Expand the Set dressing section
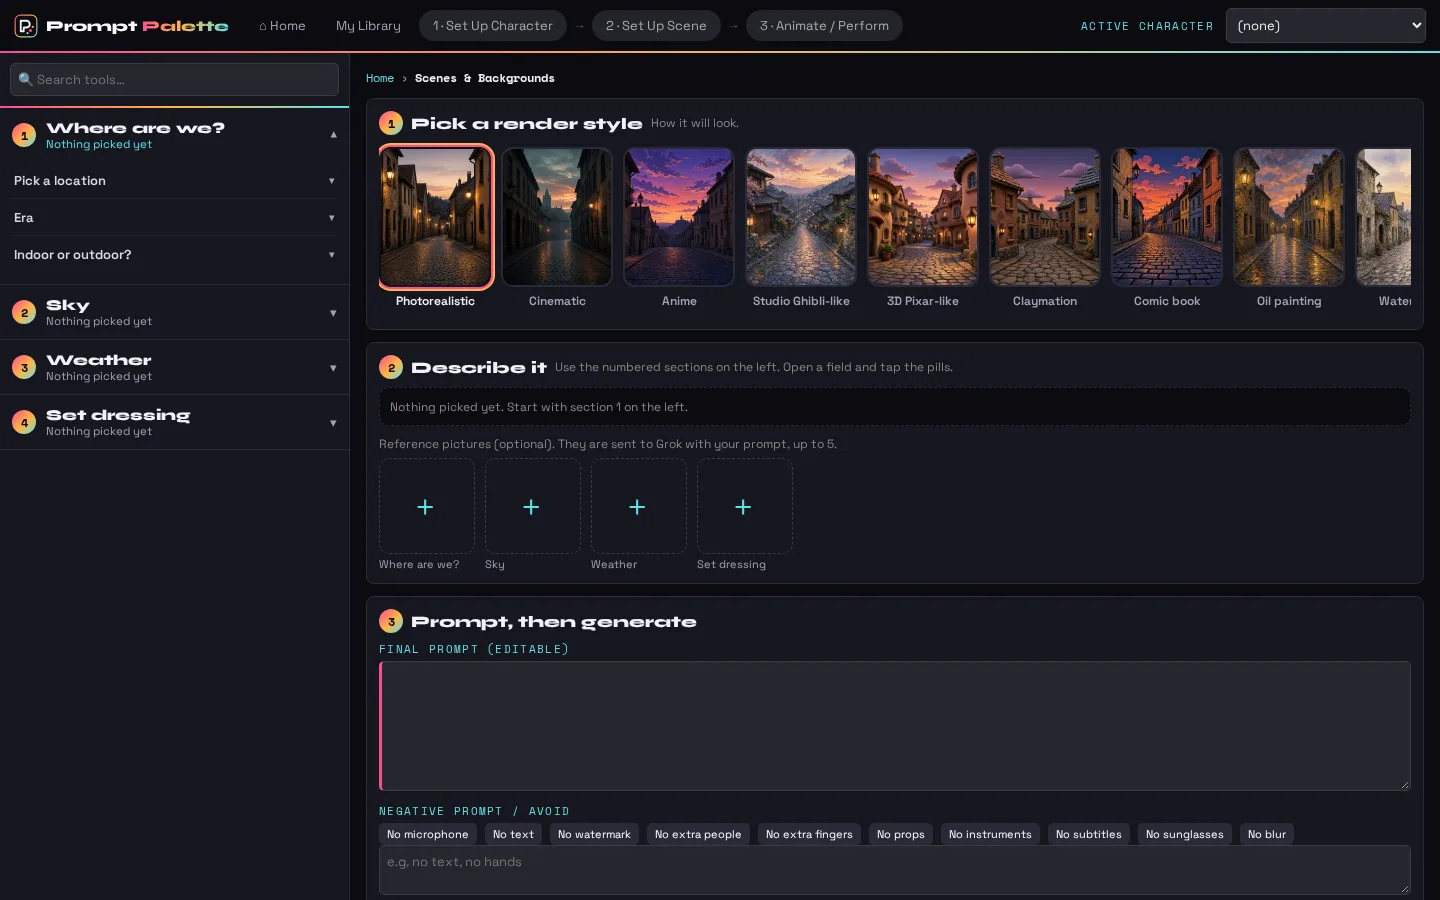1440x900 pixels. tap(174, 422)
